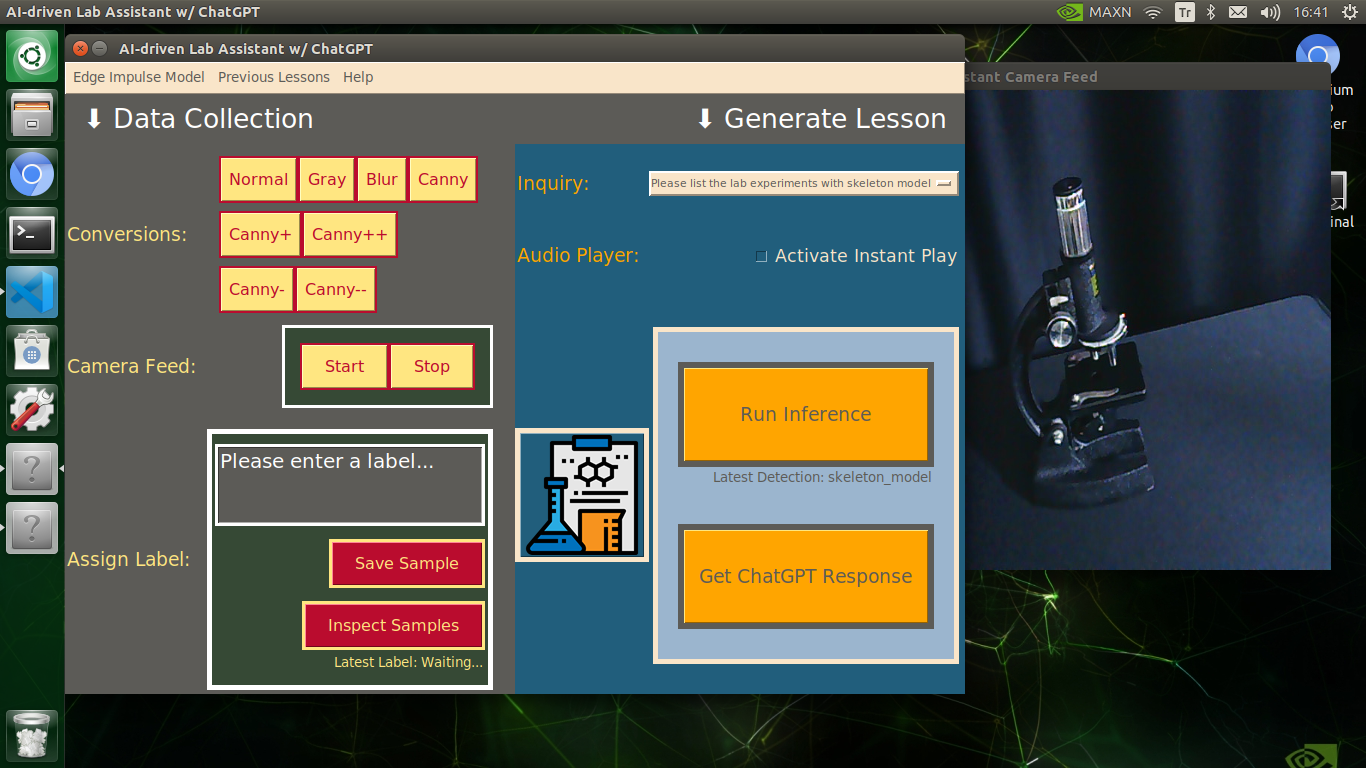The image size is (1366, 768).
Task: Click the Camera Feed: label
Action: [132, 366]
